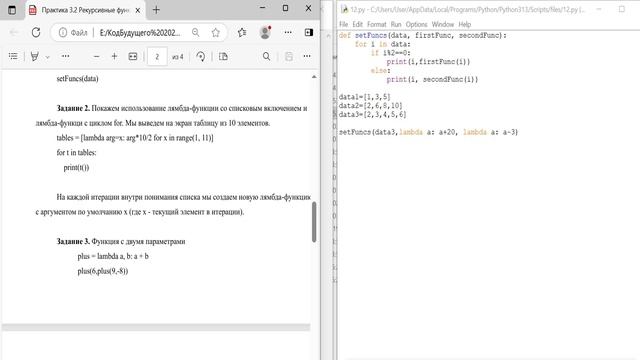The height and width of the screenshot is (360, 640).
Task: Click 'plus = lambda a, b: a + b' text
Action: pos(113,256)
